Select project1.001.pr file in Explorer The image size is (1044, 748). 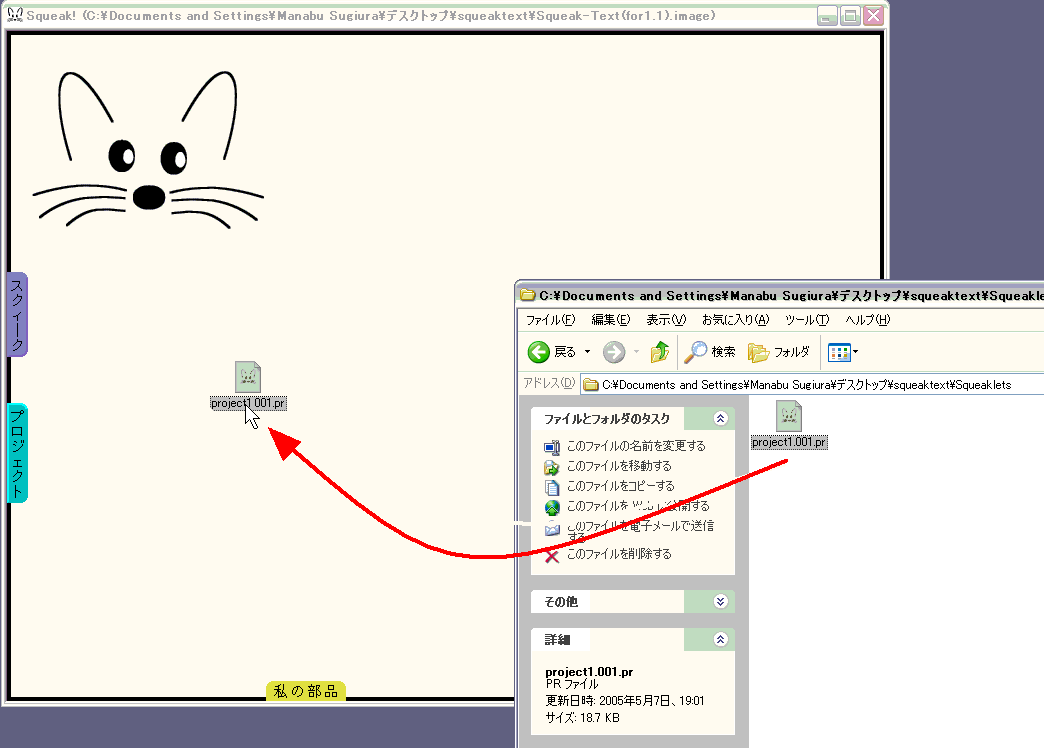789,418
